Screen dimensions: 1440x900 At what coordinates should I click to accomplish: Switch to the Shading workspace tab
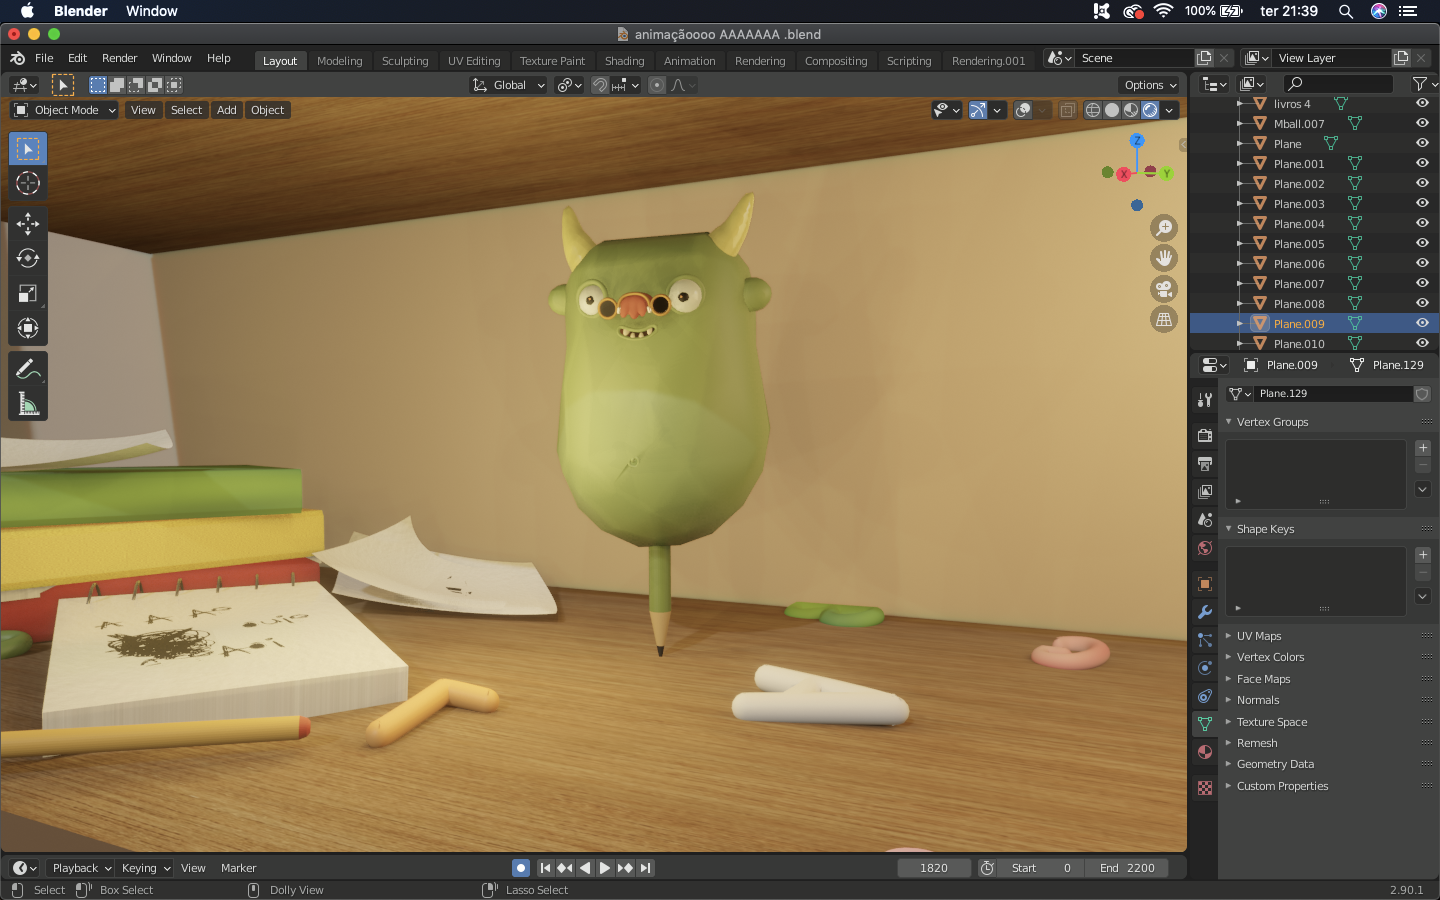[x=625, y=61]
